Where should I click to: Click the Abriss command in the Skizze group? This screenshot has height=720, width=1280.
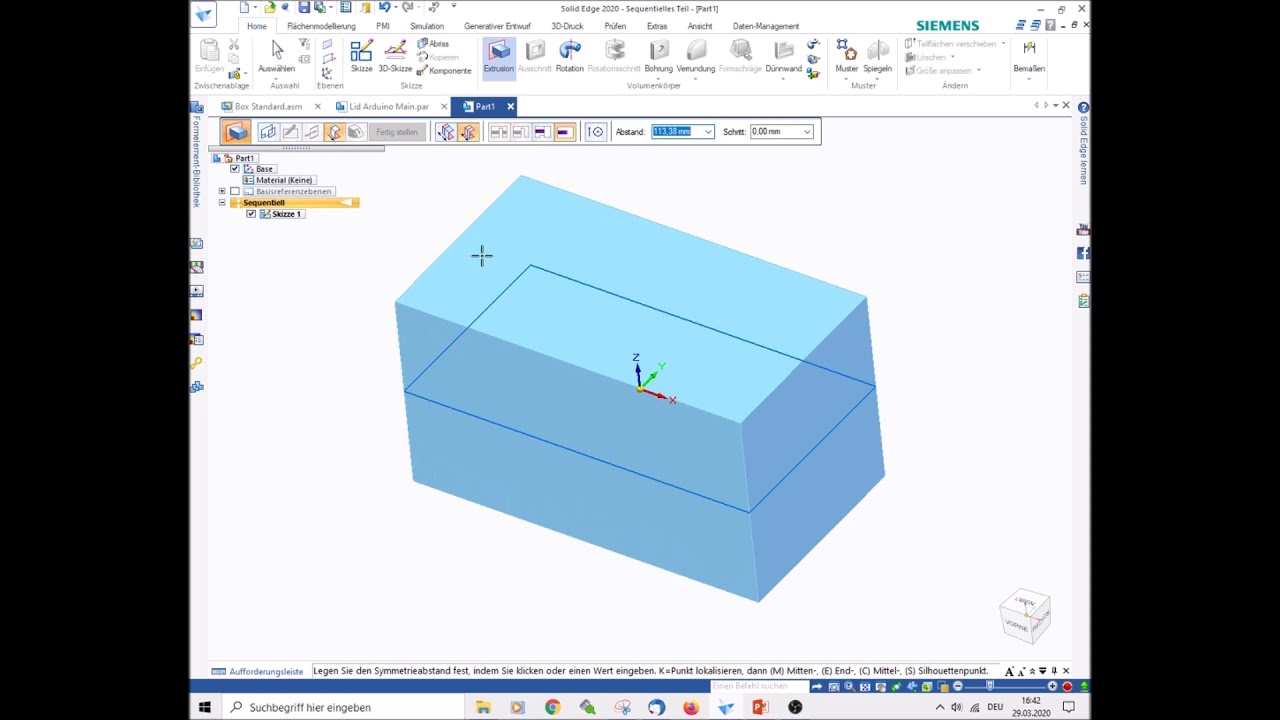(433, 44)
